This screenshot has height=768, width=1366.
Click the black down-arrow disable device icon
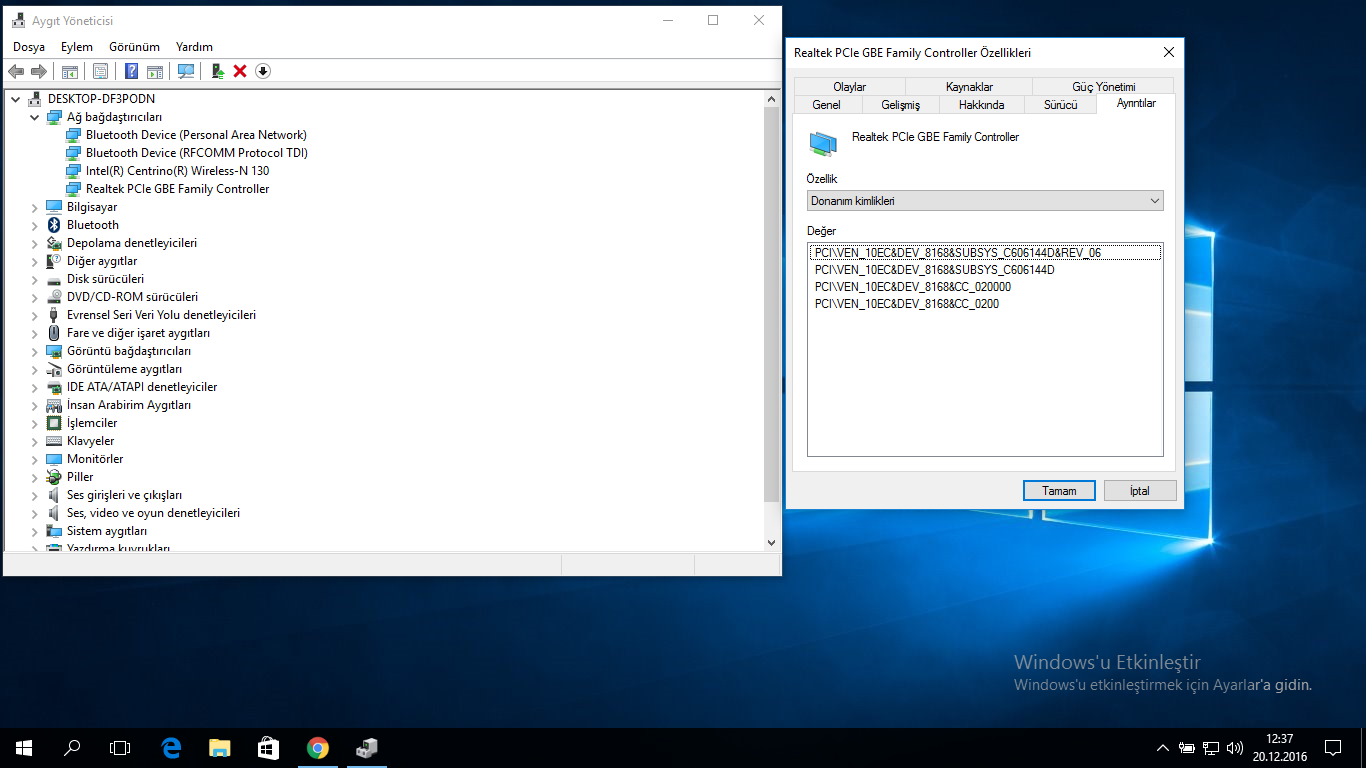click(x=263, y=71)
